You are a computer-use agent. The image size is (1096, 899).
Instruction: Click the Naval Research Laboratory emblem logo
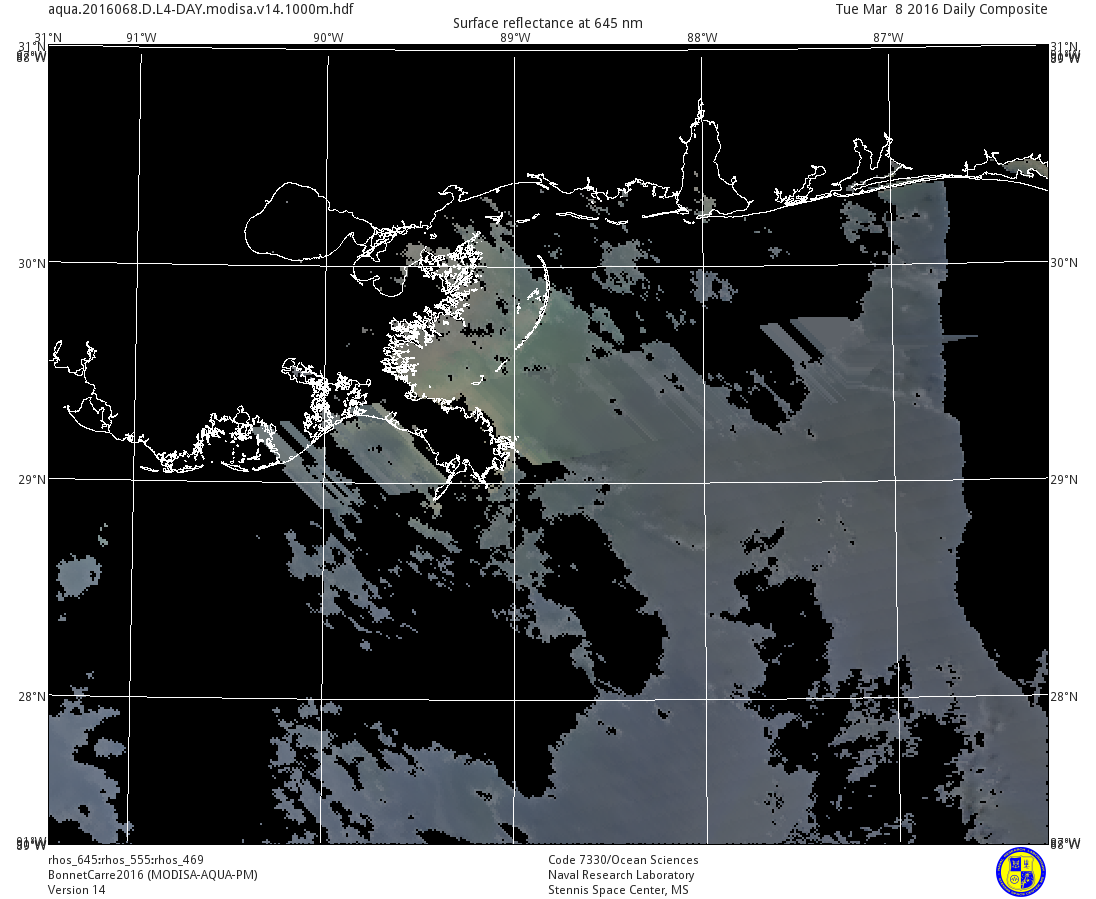pyautogui.click(x=1021, y=872)
